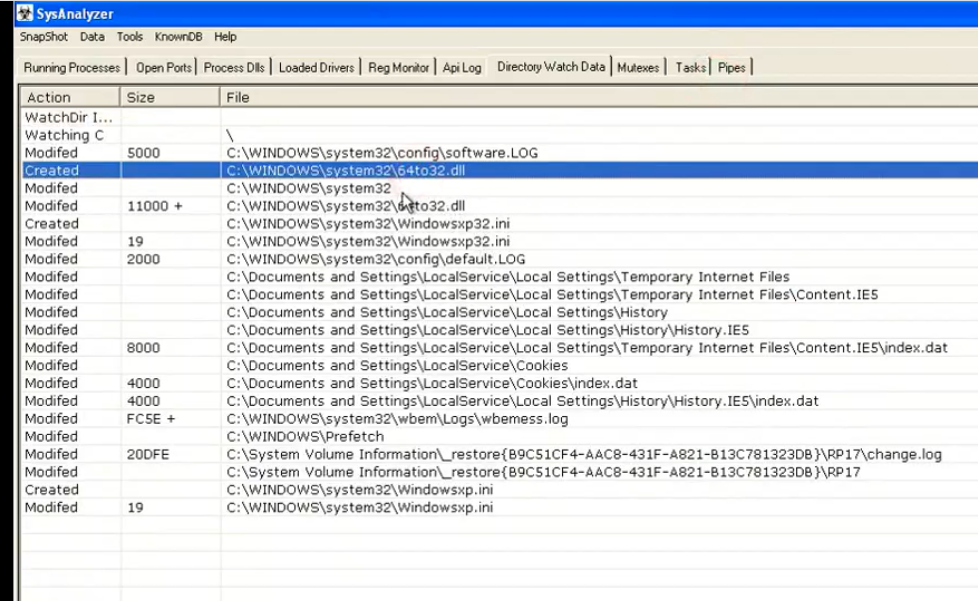Switch to the Reg Monitor tab

pyautogui.click(x=399, y=67)
